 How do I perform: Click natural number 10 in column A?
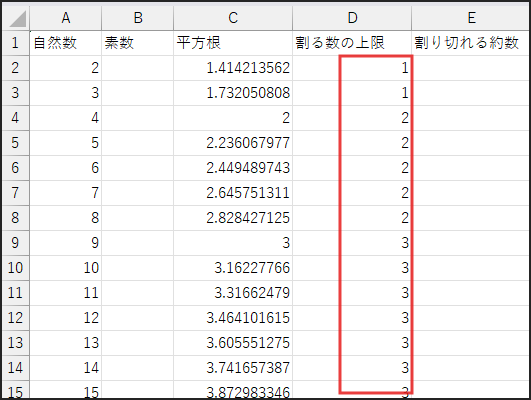66,268
